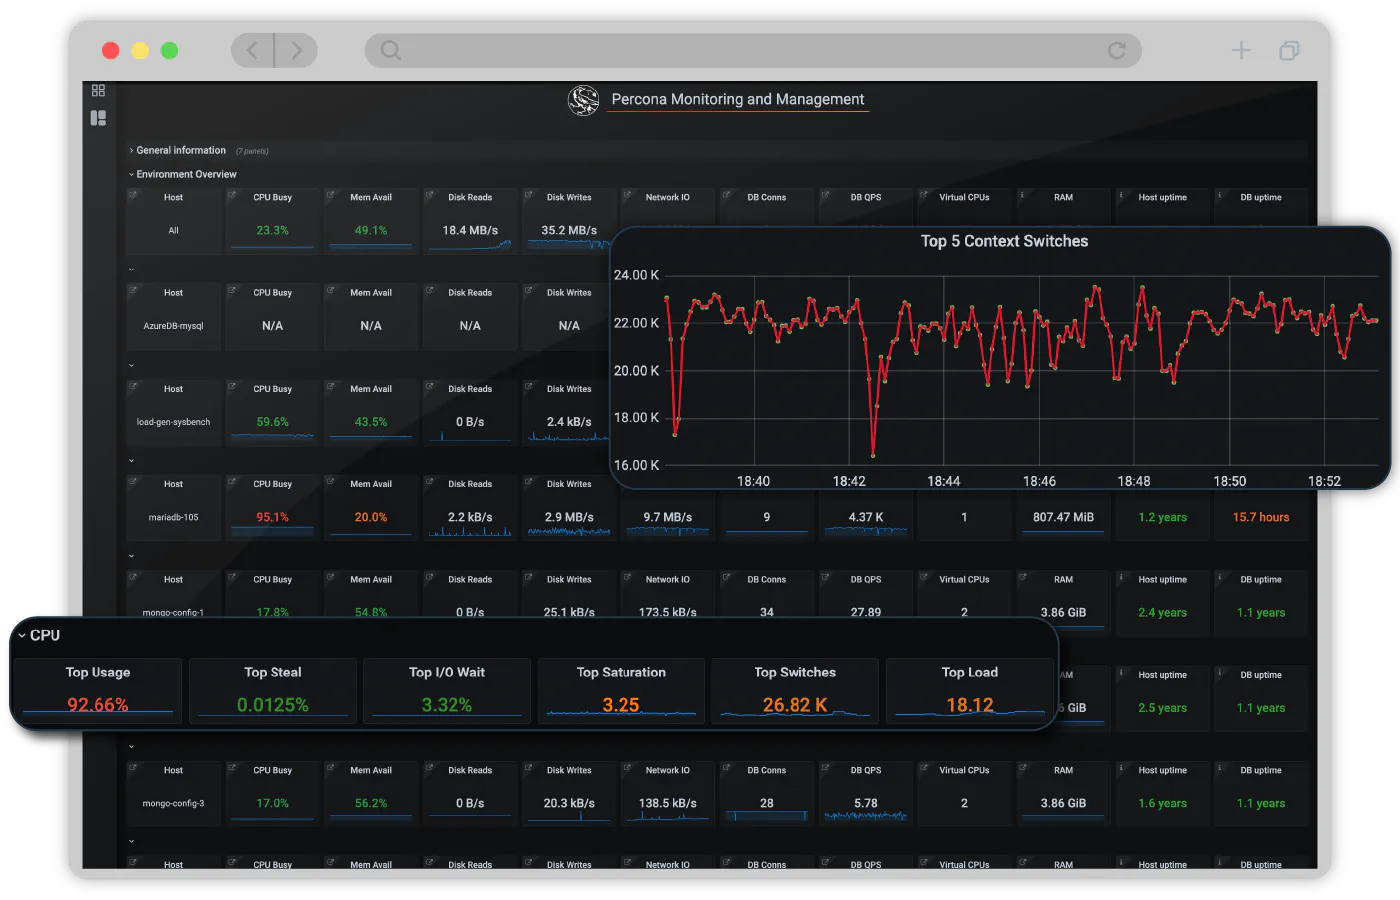The height and width of the screenshot is (900, 1400).
Task: Click the link icon on the All row Disk Reads panel
Action: pos(430,195)
